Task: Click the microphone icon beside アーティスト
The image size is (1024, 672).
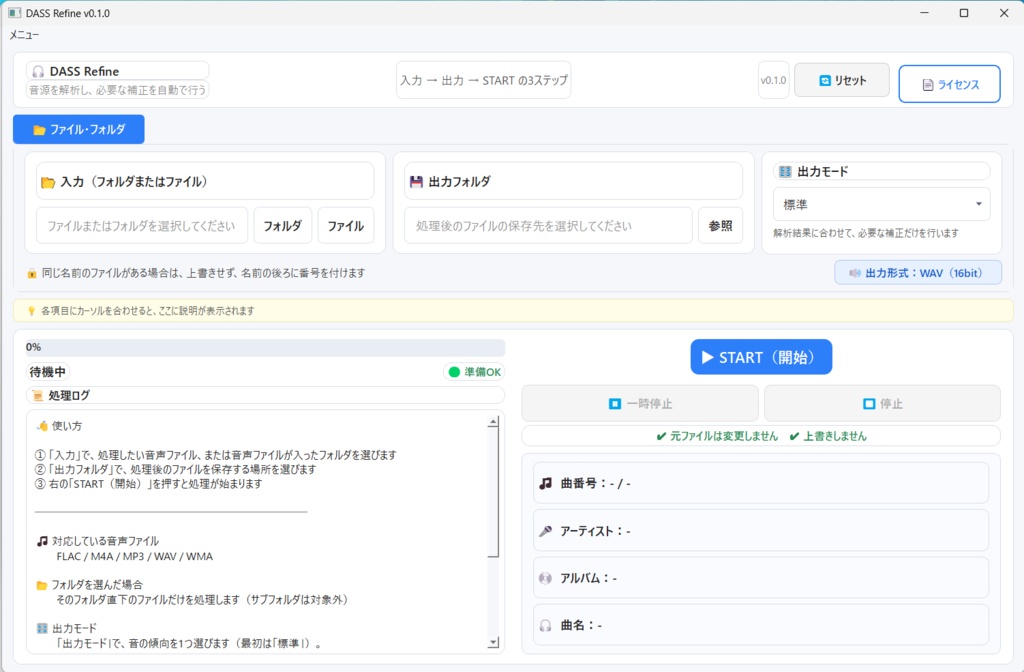Action: click(545, 531)
